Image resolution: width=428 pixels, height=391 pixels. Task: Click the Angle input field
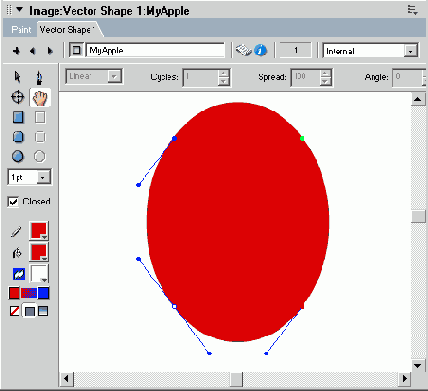(x=407, y=77)
